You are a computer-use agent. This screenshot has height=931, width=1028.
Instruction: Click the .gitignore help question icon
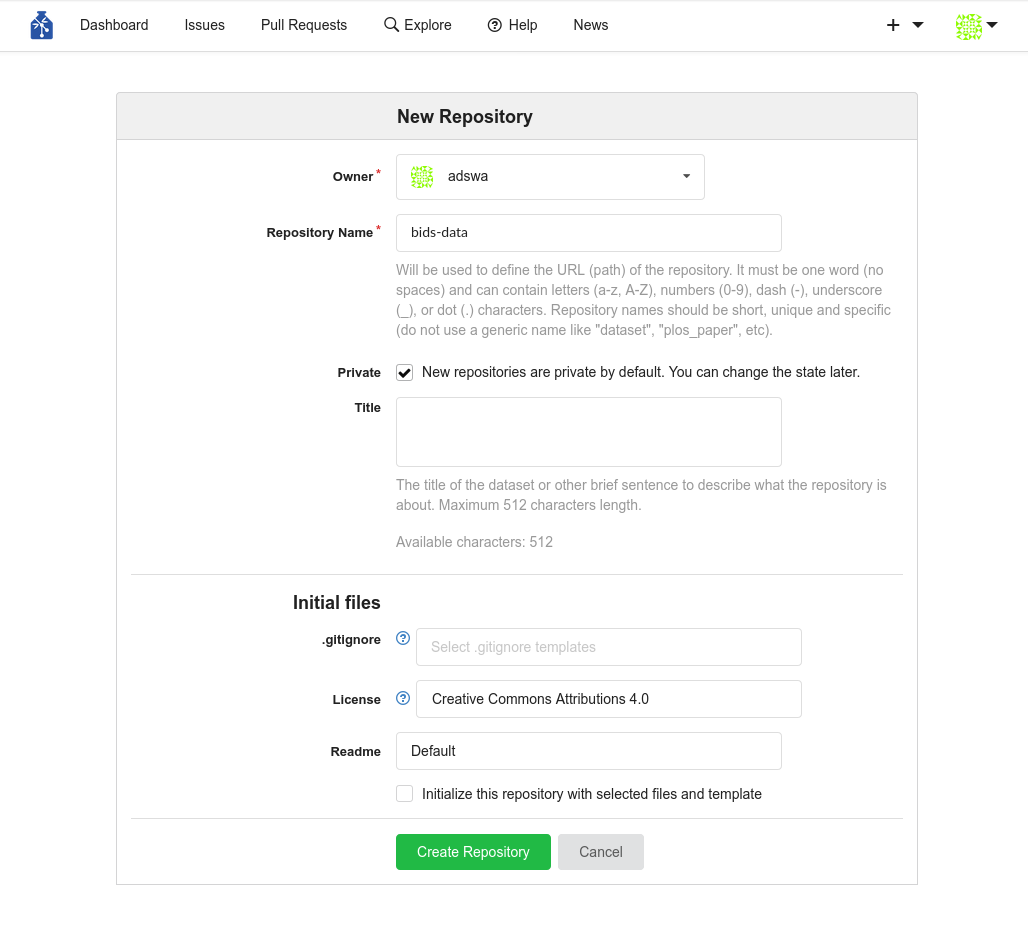tap(403, 638)
